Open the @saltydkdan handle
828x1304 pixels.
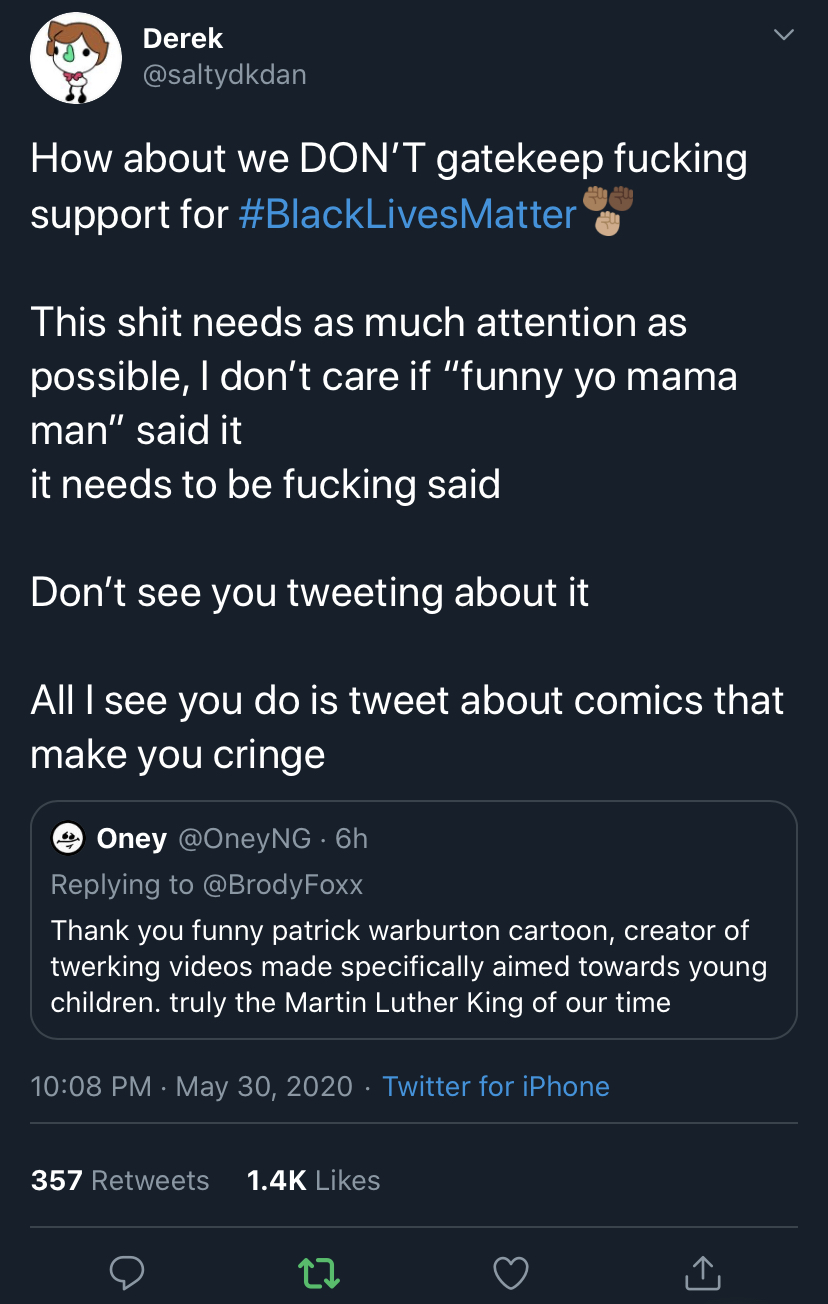click(225, 75)
